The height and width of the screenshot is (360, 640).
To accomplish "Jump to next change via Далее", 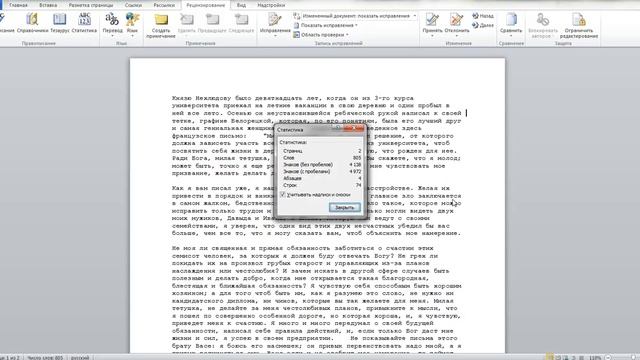I will 483,25.
